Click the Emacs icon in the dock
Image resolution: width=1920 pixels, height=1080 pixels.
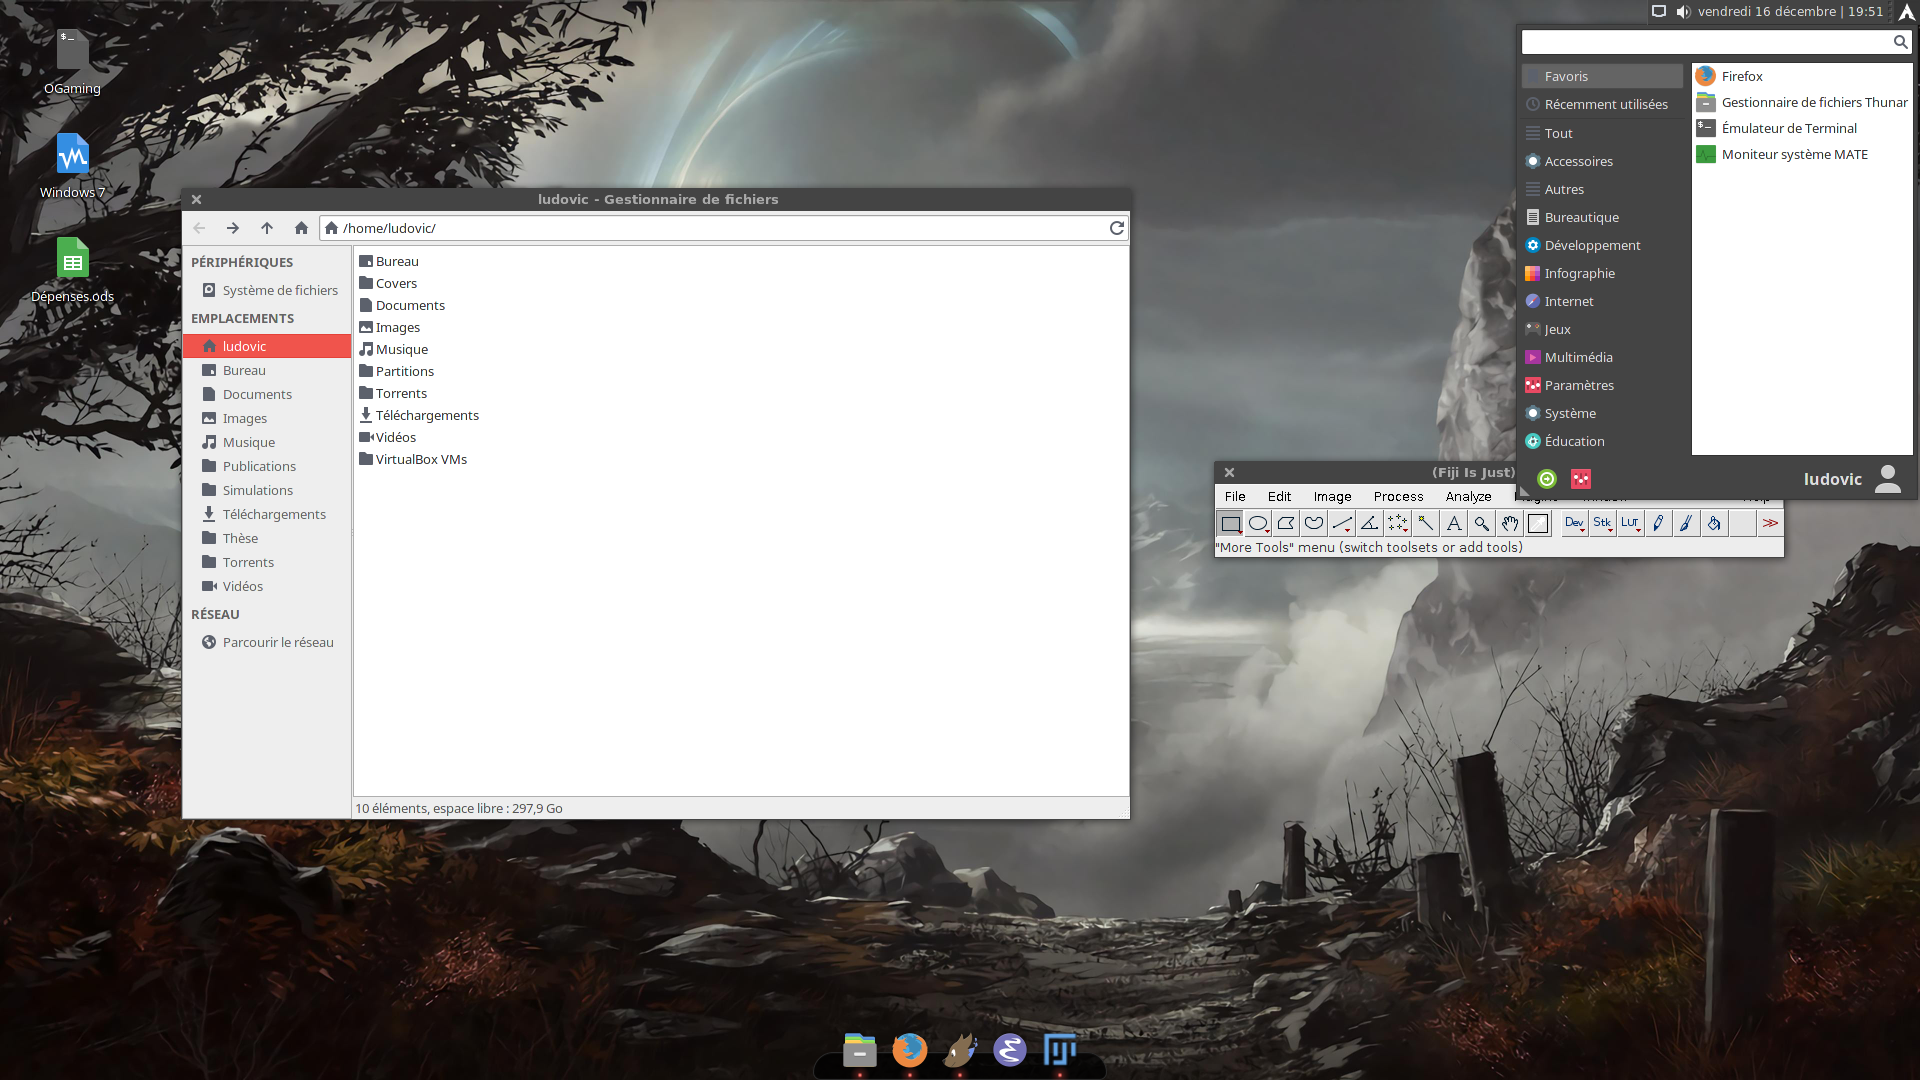tap(1010, 1050)
